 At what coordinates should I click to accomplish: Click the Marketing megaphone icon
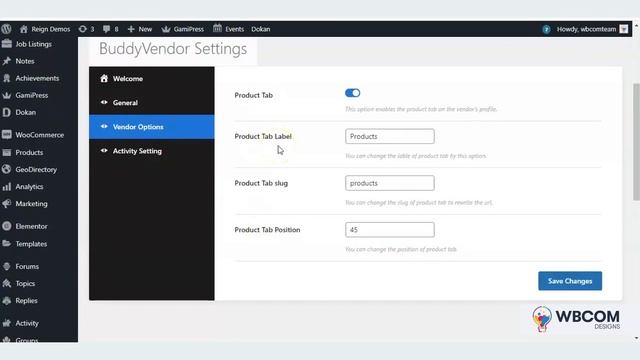[7, 203]
